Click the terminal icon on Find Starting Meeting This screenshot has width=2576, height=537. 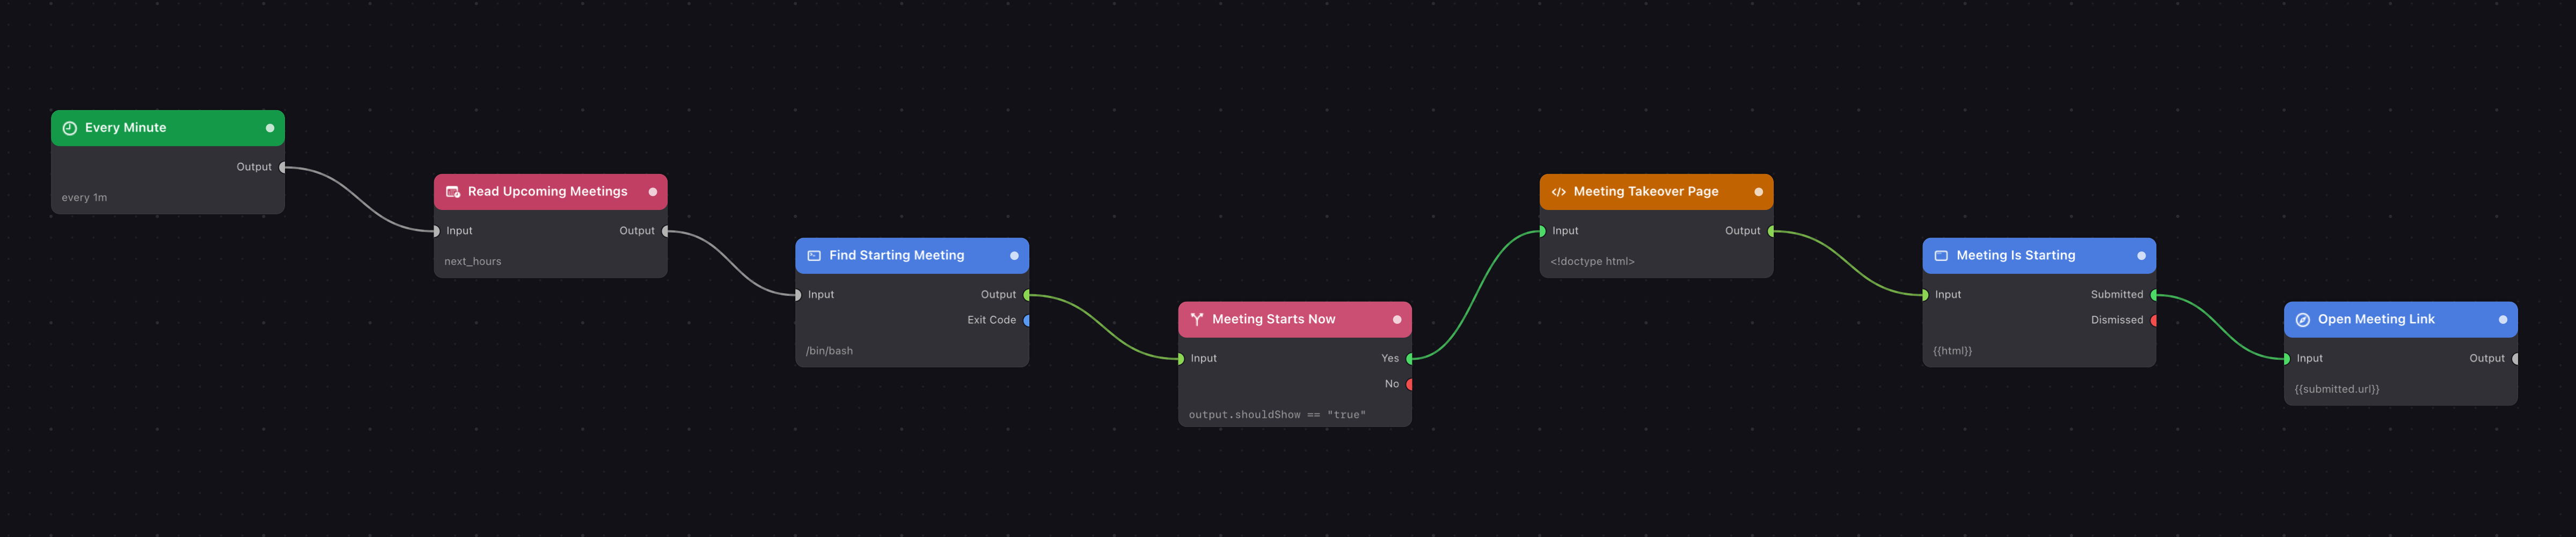coord(814,256)
